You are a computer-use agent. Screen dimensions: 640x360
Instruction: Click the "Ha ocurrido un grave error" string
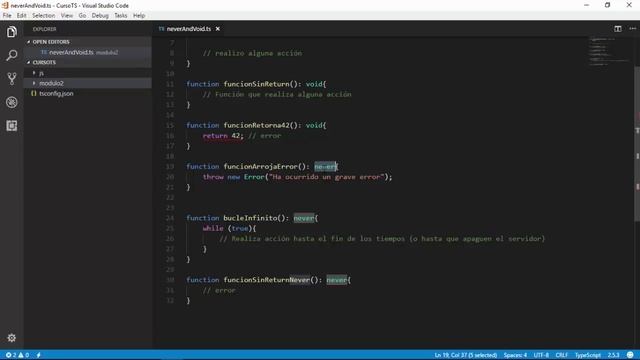pyautogui.click(x=326, y=177)
